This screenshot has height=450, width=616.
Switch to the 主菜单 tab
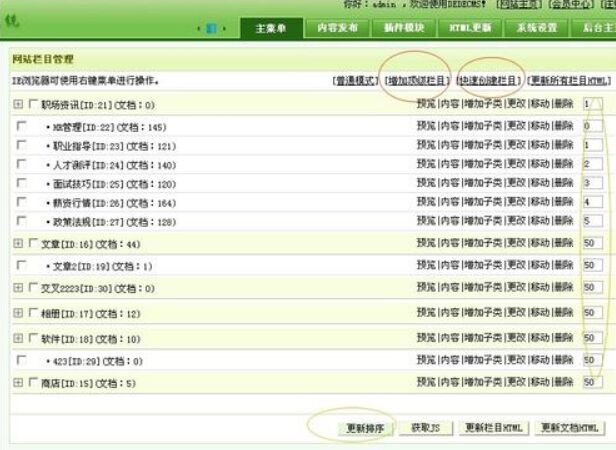pos(271,28)
